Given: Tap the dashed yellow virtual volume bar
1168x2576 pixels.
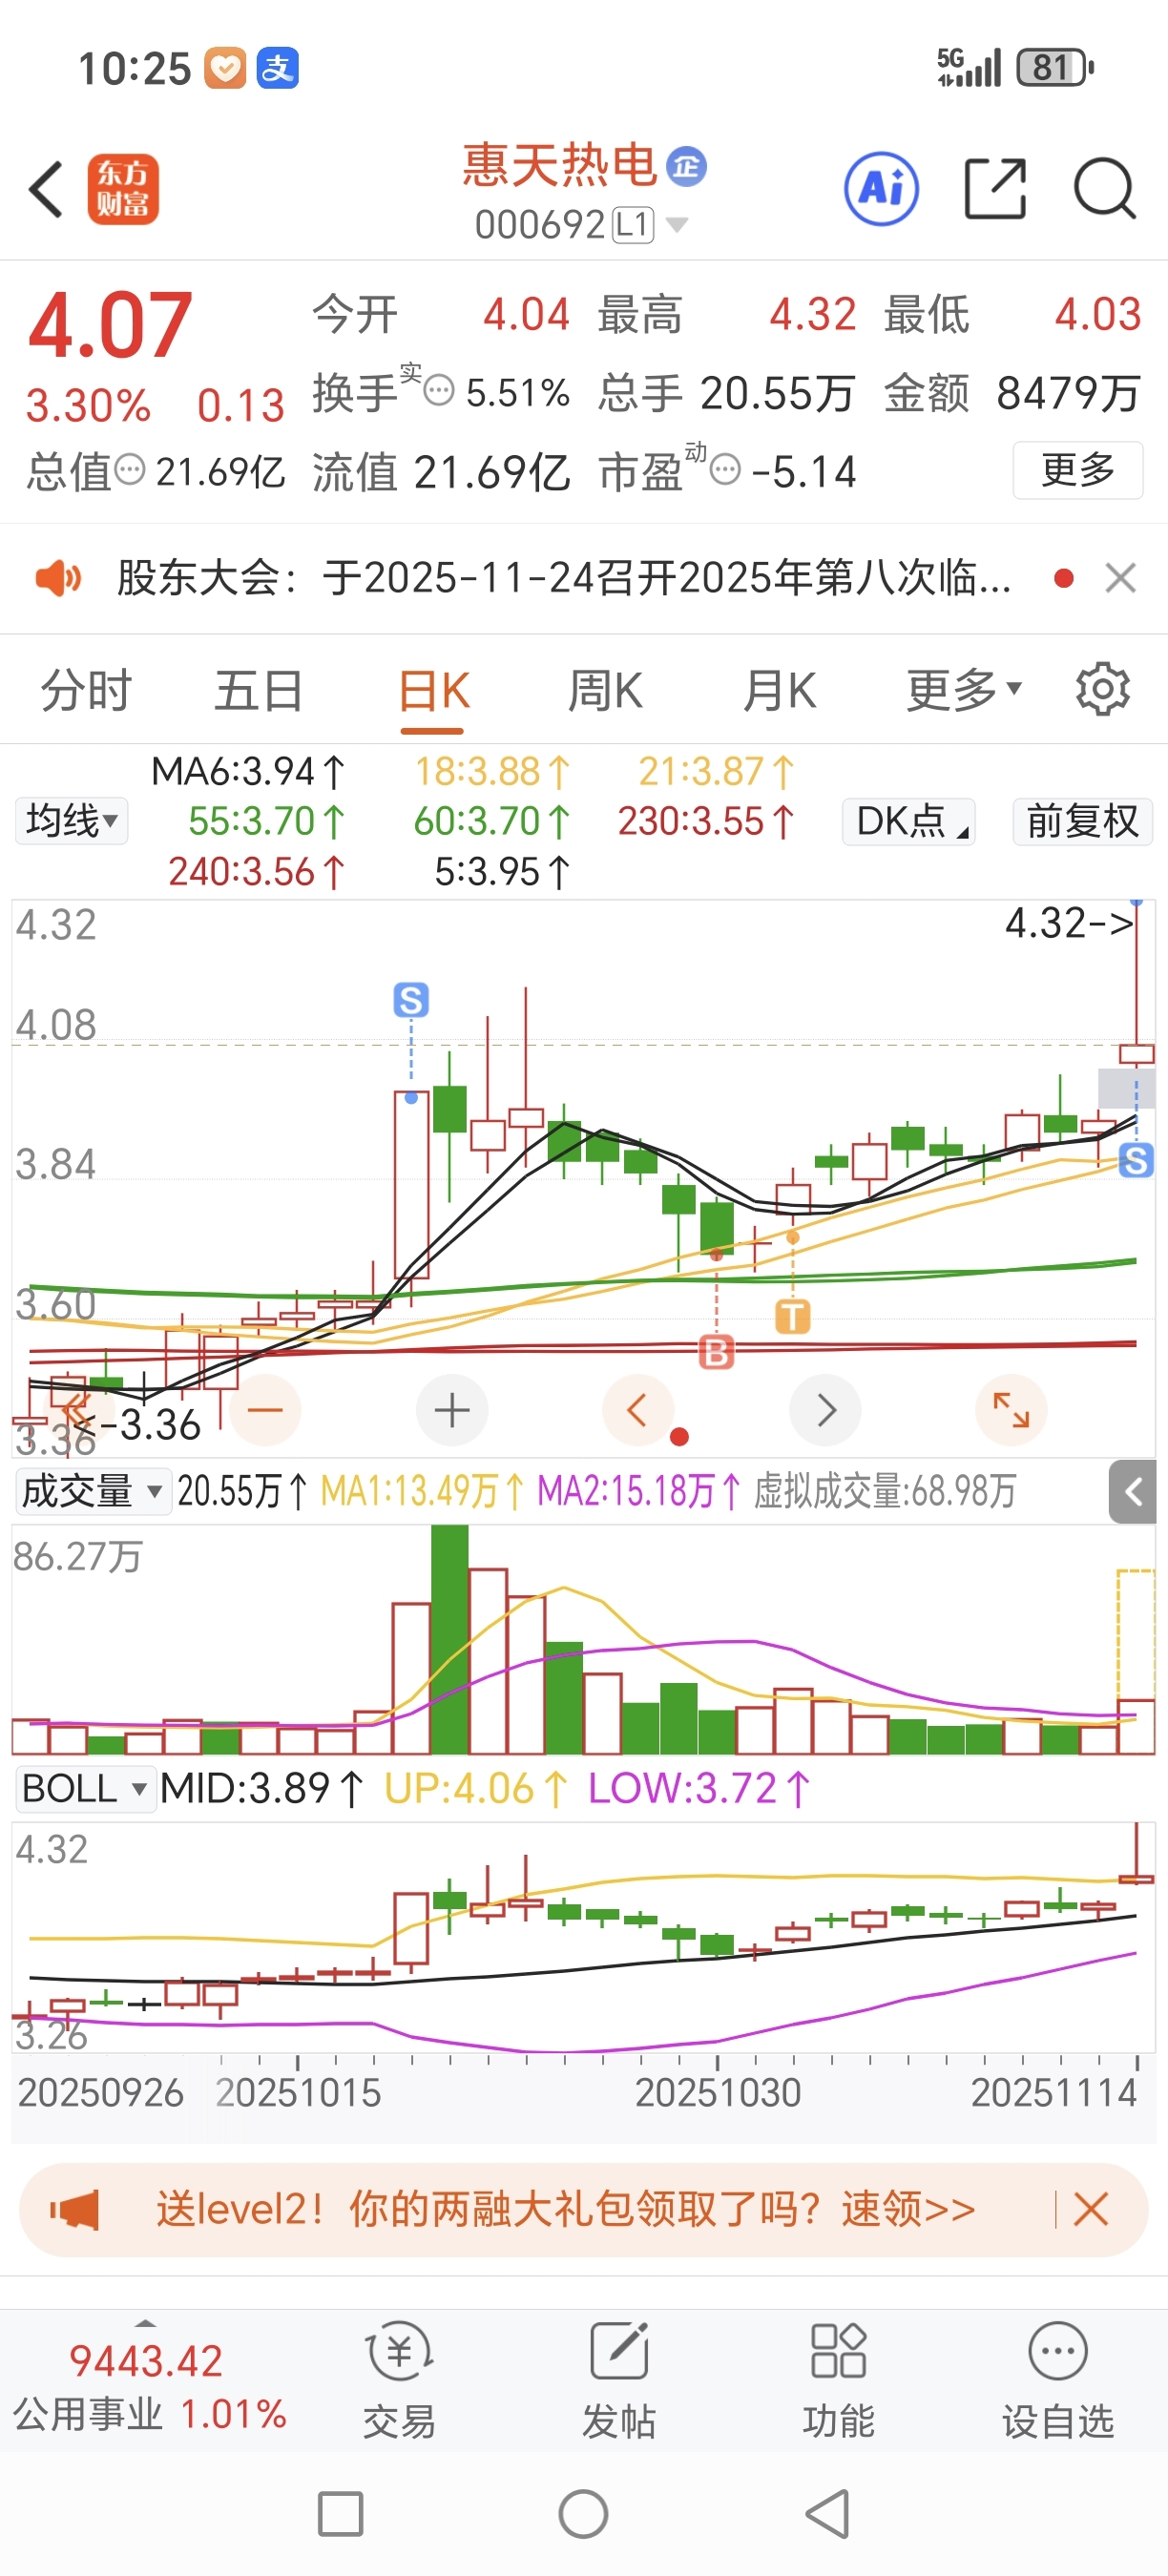Looking at the screenshot, I should [x=1136, y=1635].
